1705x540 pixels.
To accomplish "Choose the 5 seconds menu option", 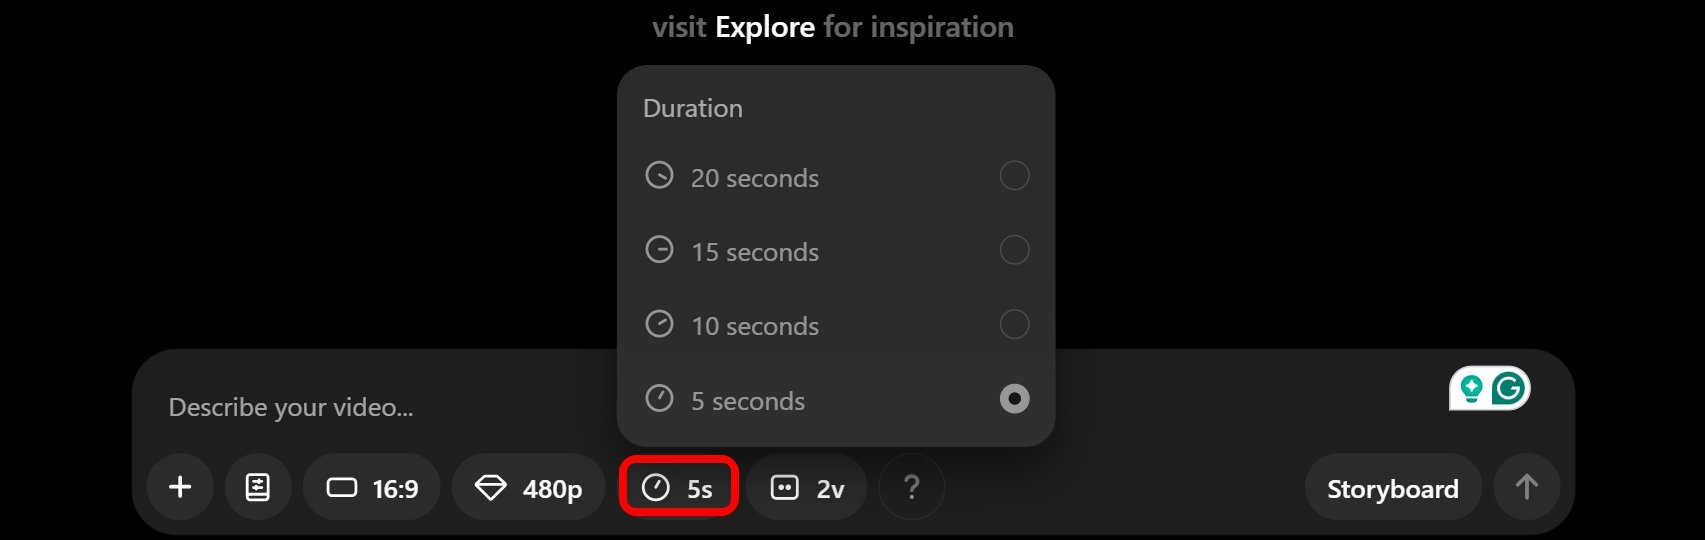I will click(748, 401).
